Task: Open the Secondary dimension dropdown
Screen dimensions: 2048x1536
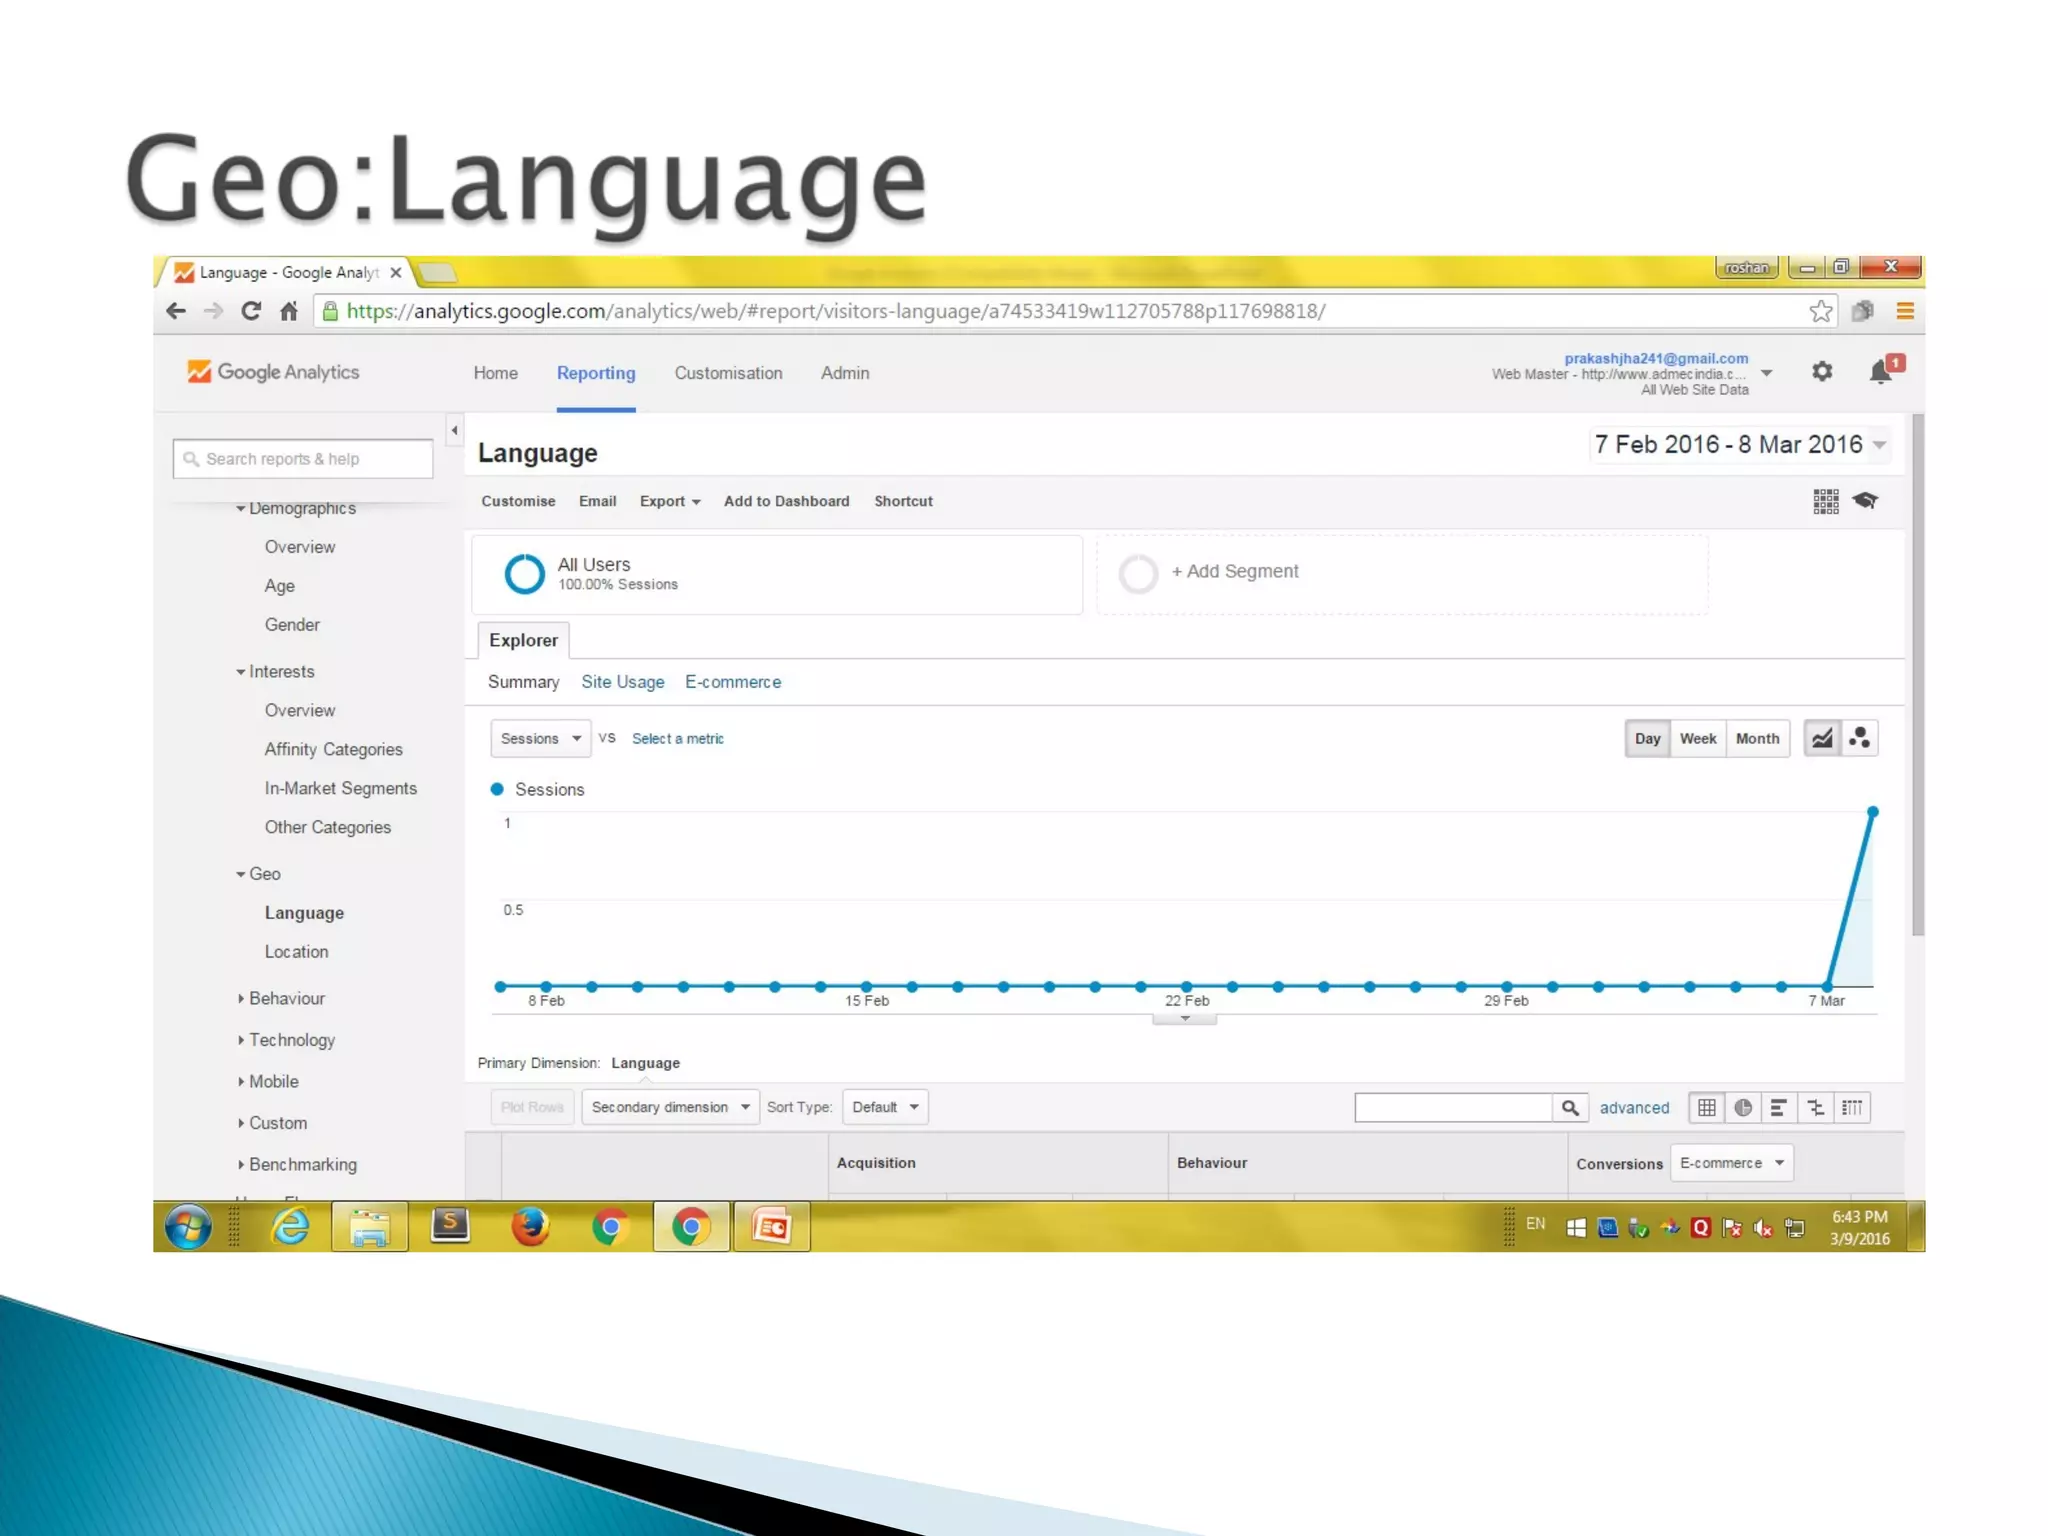Action: (x=670, y=1107)
